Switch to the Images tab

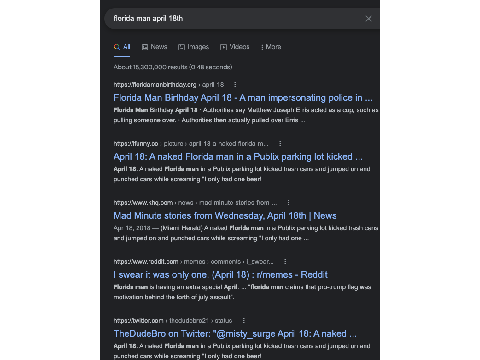coord(193,47)
